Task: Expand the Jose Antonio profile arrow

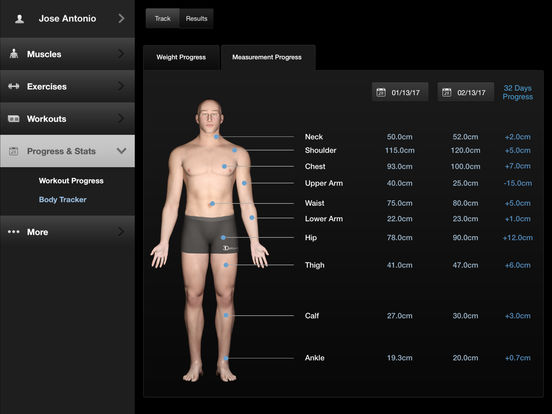Action: point(121,19)
